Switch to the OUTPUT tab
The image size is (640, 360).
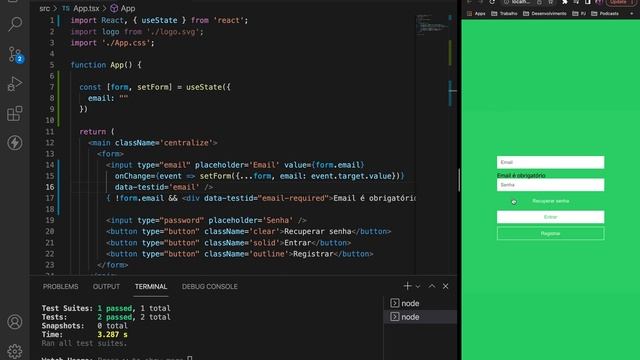(x=106, y=287)
